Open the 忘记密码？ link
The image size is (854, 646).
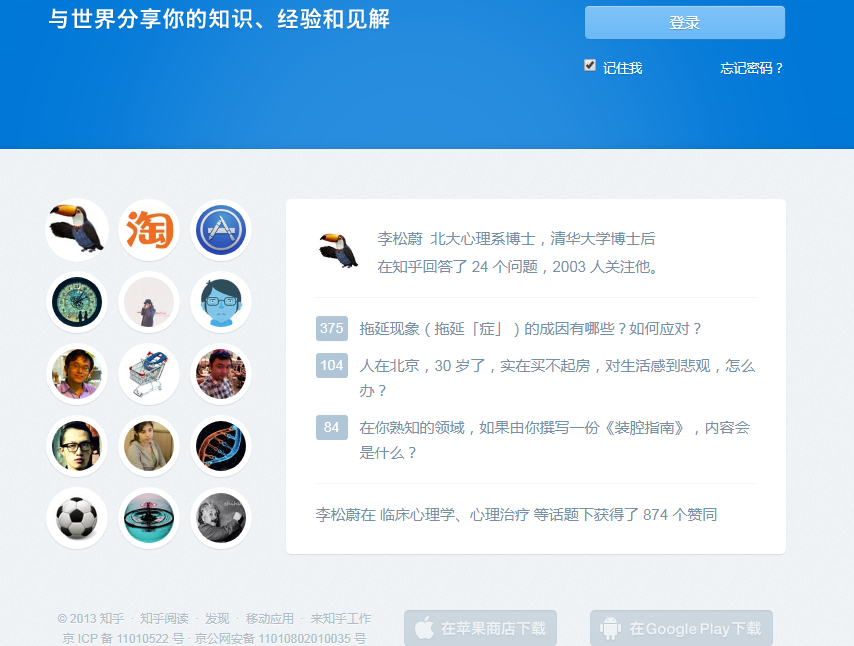pos(752,68)
